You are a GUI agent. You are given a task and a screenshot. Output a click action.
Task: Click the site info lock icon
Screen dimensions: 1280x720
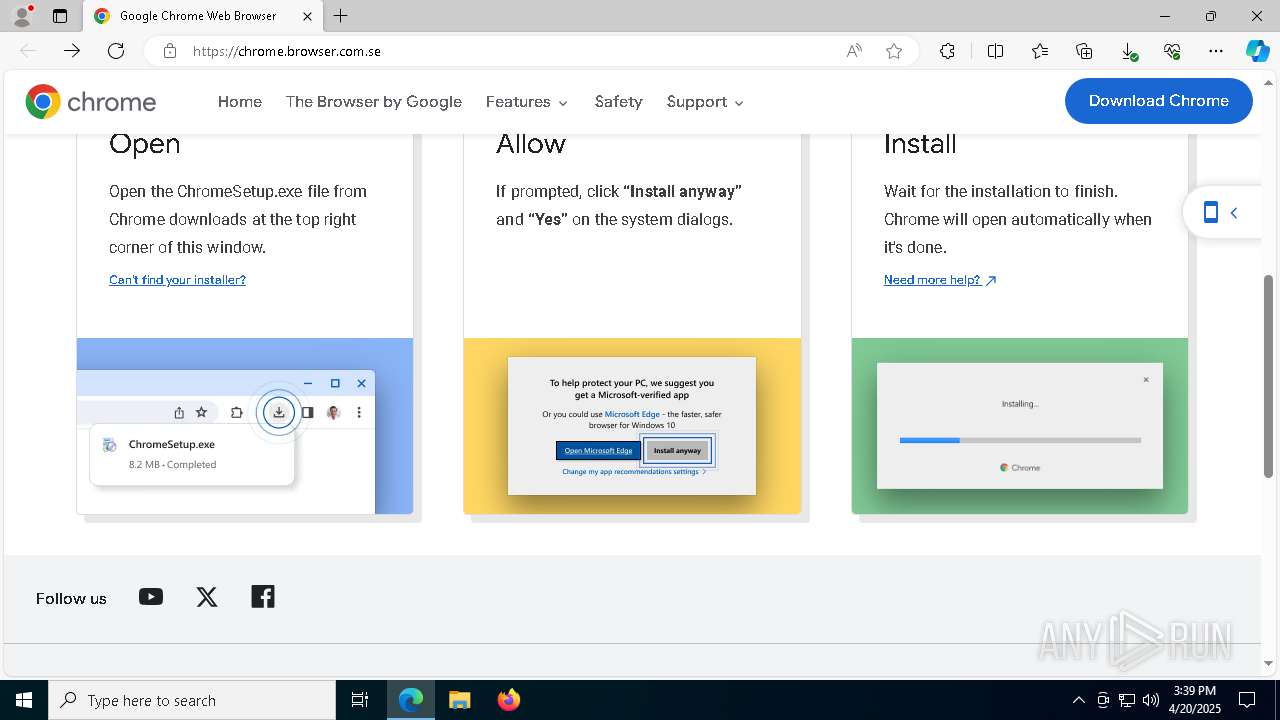tap(170, 51)
